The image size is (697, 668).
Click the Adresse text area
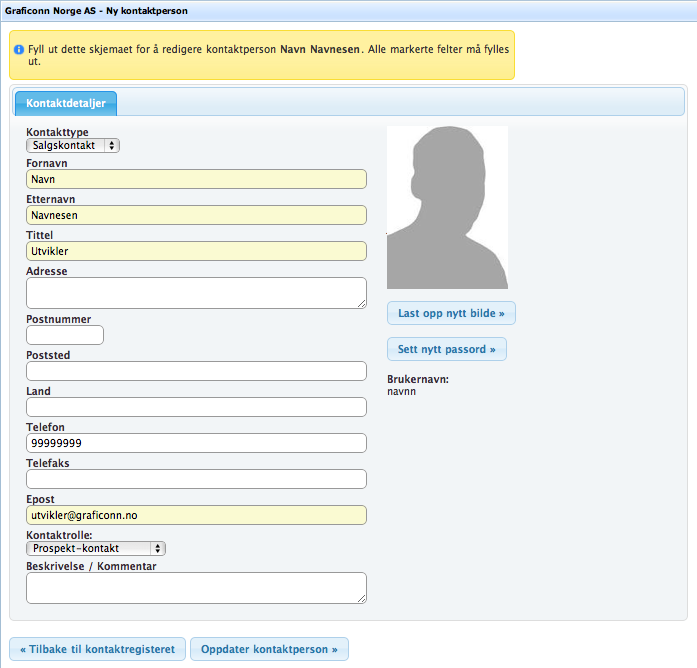point(196,293)
